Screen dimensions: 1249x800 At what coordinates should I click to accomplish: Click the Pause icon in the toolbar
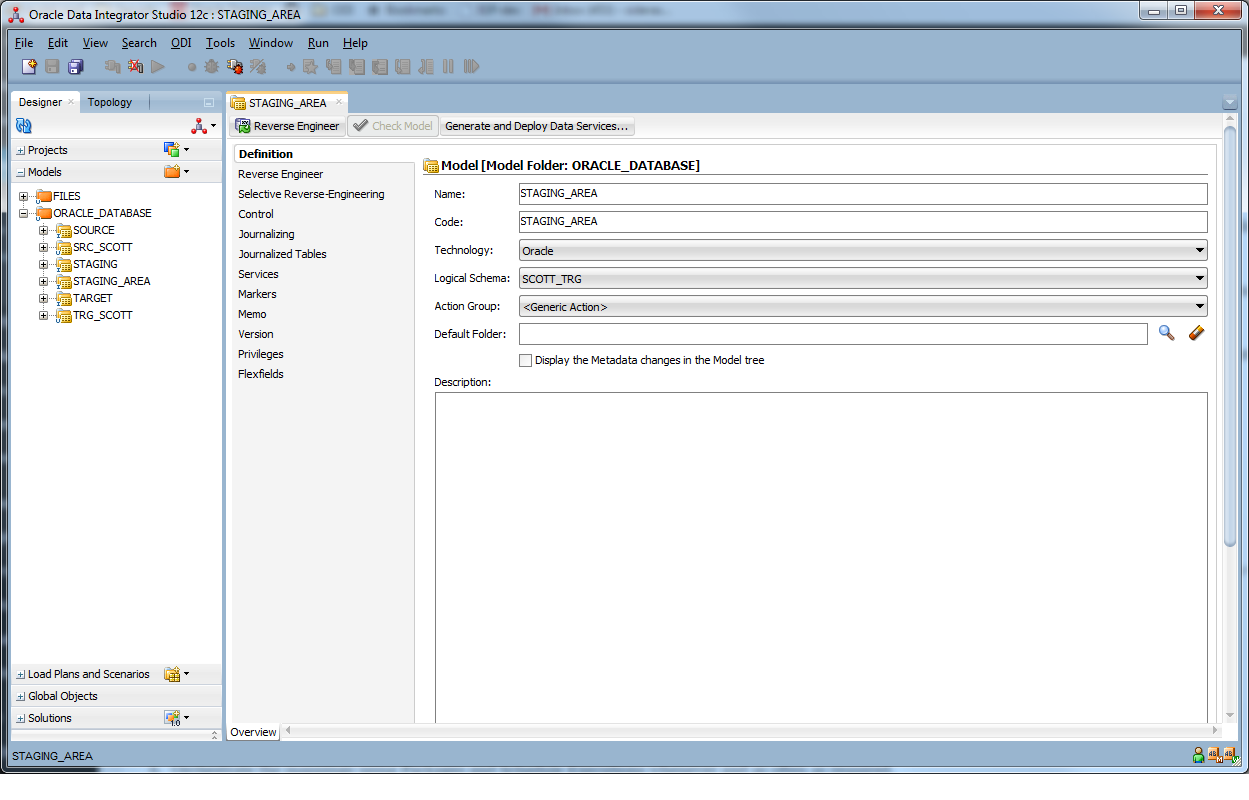(448, 66)
